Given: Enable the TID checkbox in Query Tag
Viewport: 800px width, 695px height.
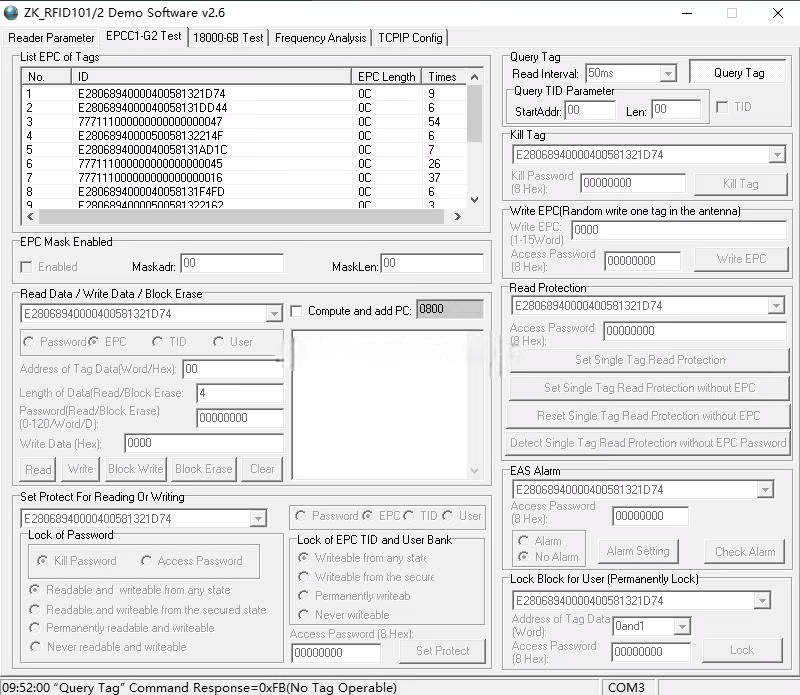Looking at the screenshot, I should coord(722,107).
